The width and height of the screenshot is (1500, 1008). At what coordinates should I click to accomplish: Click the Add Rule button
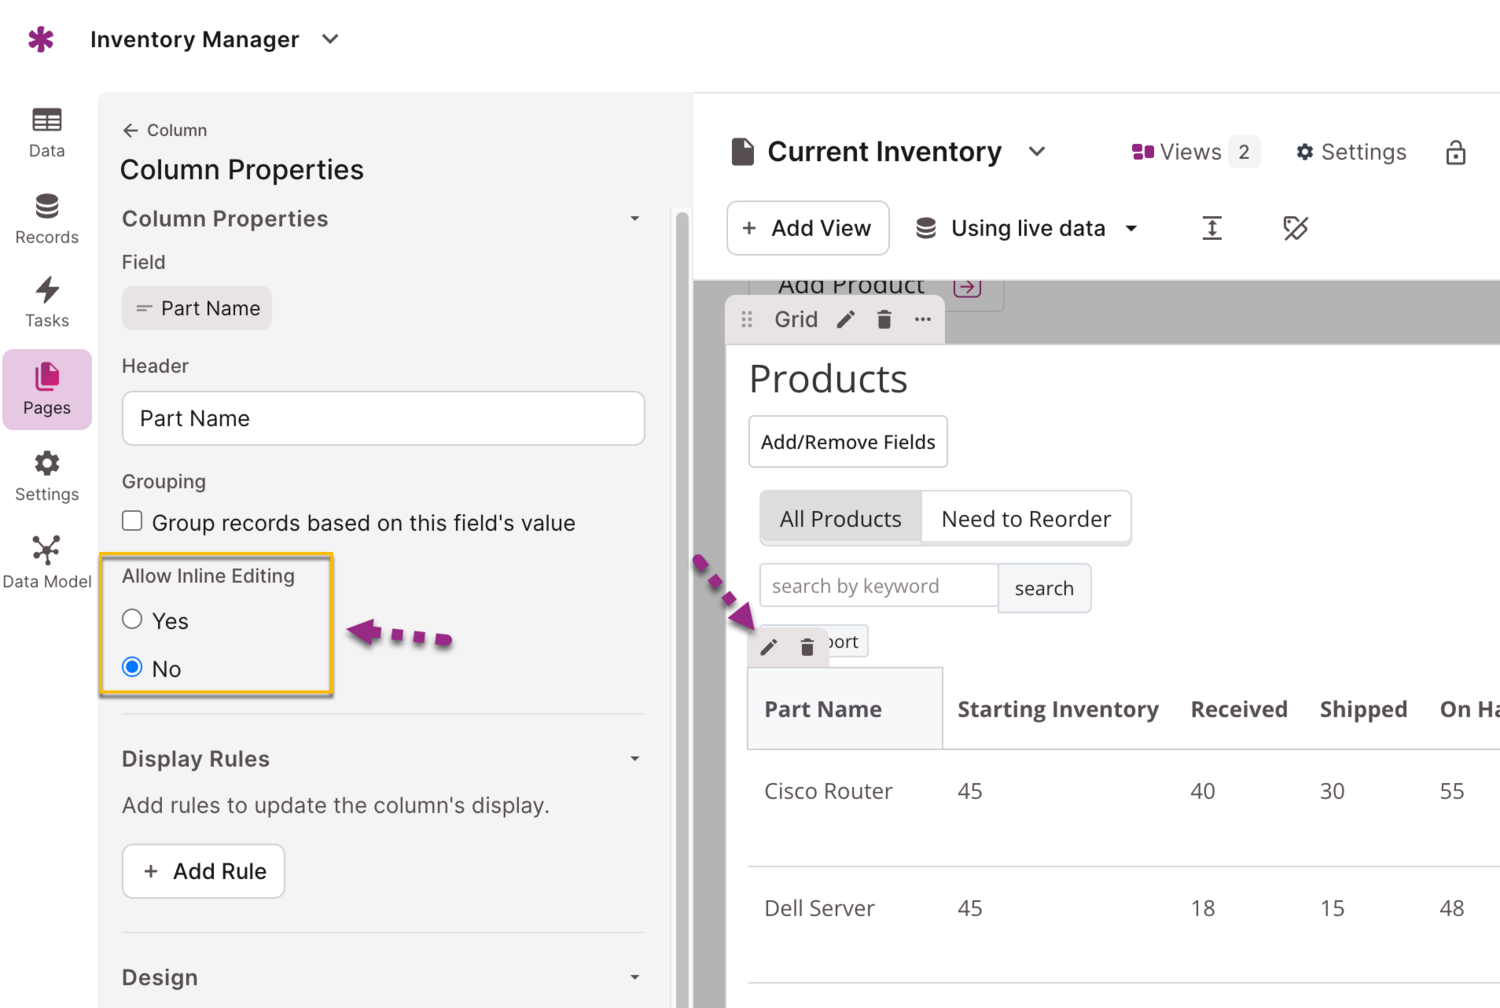(203, 871)
